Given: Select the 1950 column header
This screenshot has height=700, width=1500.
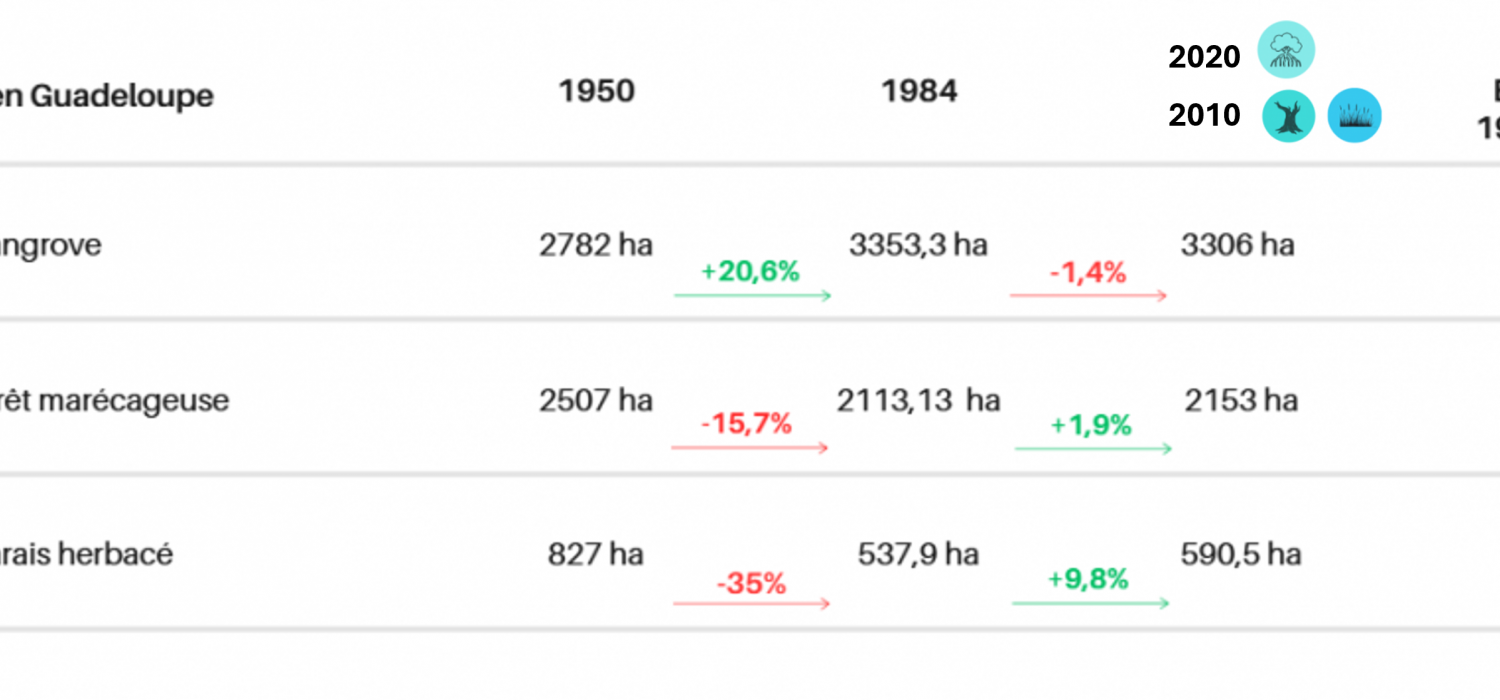Looking at the screenshot, I should click(597, 91).
